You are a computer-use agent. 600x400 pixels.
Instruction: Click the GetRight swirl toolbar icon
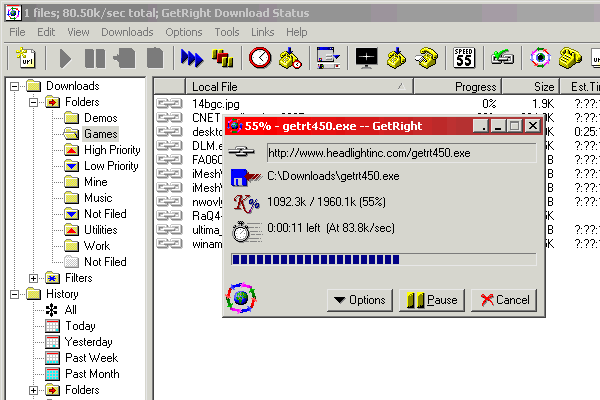540,58
